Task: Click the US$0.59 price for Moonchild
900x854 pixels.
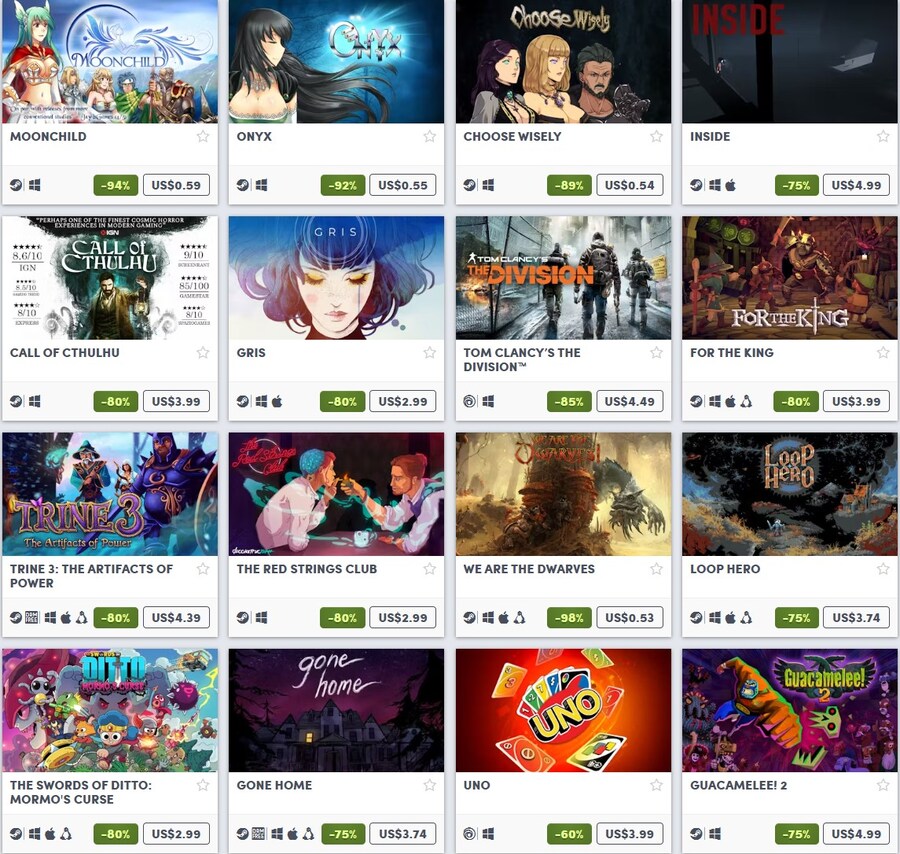Action: 176,185
